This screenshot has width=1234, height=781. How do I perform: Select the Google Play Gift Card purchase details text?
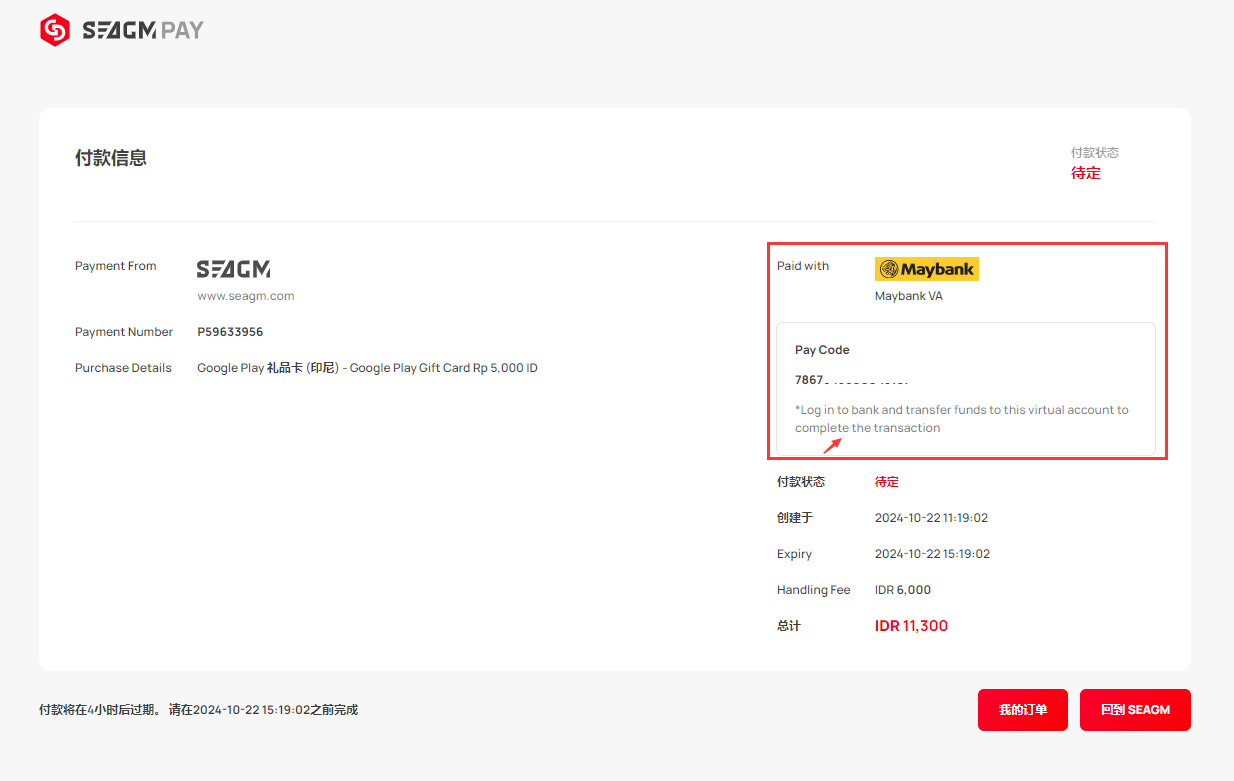coord(367,368)
